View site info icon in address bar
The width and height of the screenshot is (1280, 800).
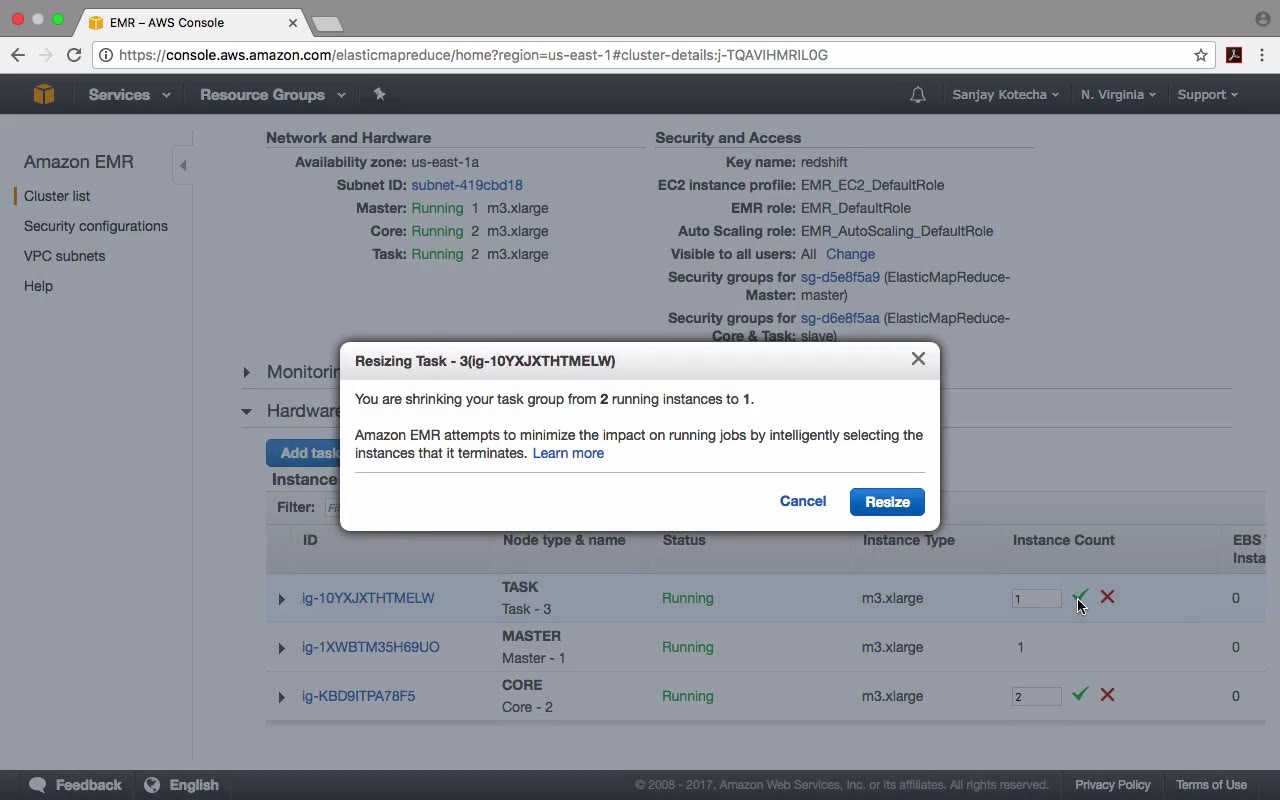tap(106, 55)
